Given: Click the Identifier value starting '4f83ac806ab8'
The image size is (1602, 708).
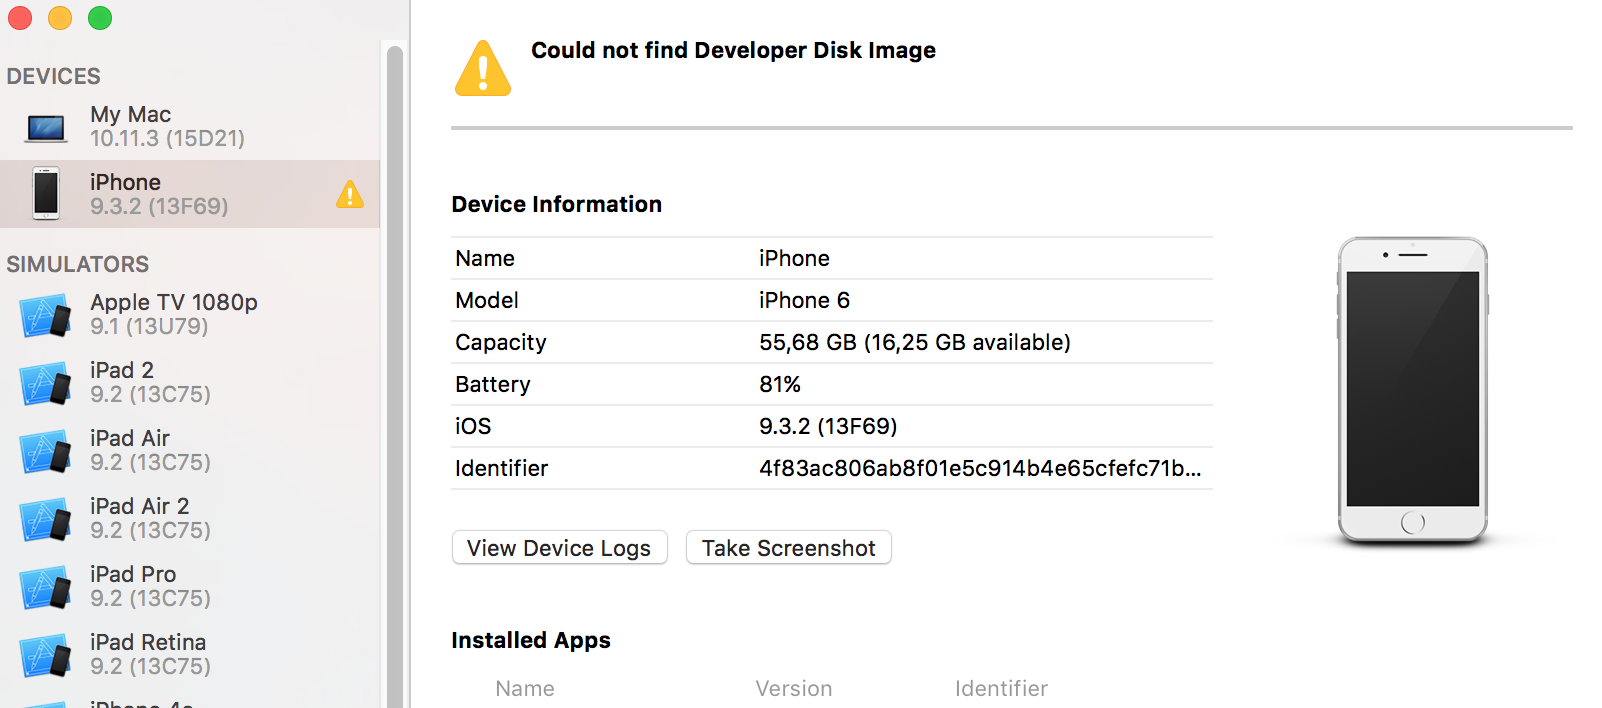Looking at the screenshot, I should pos(980,468).
